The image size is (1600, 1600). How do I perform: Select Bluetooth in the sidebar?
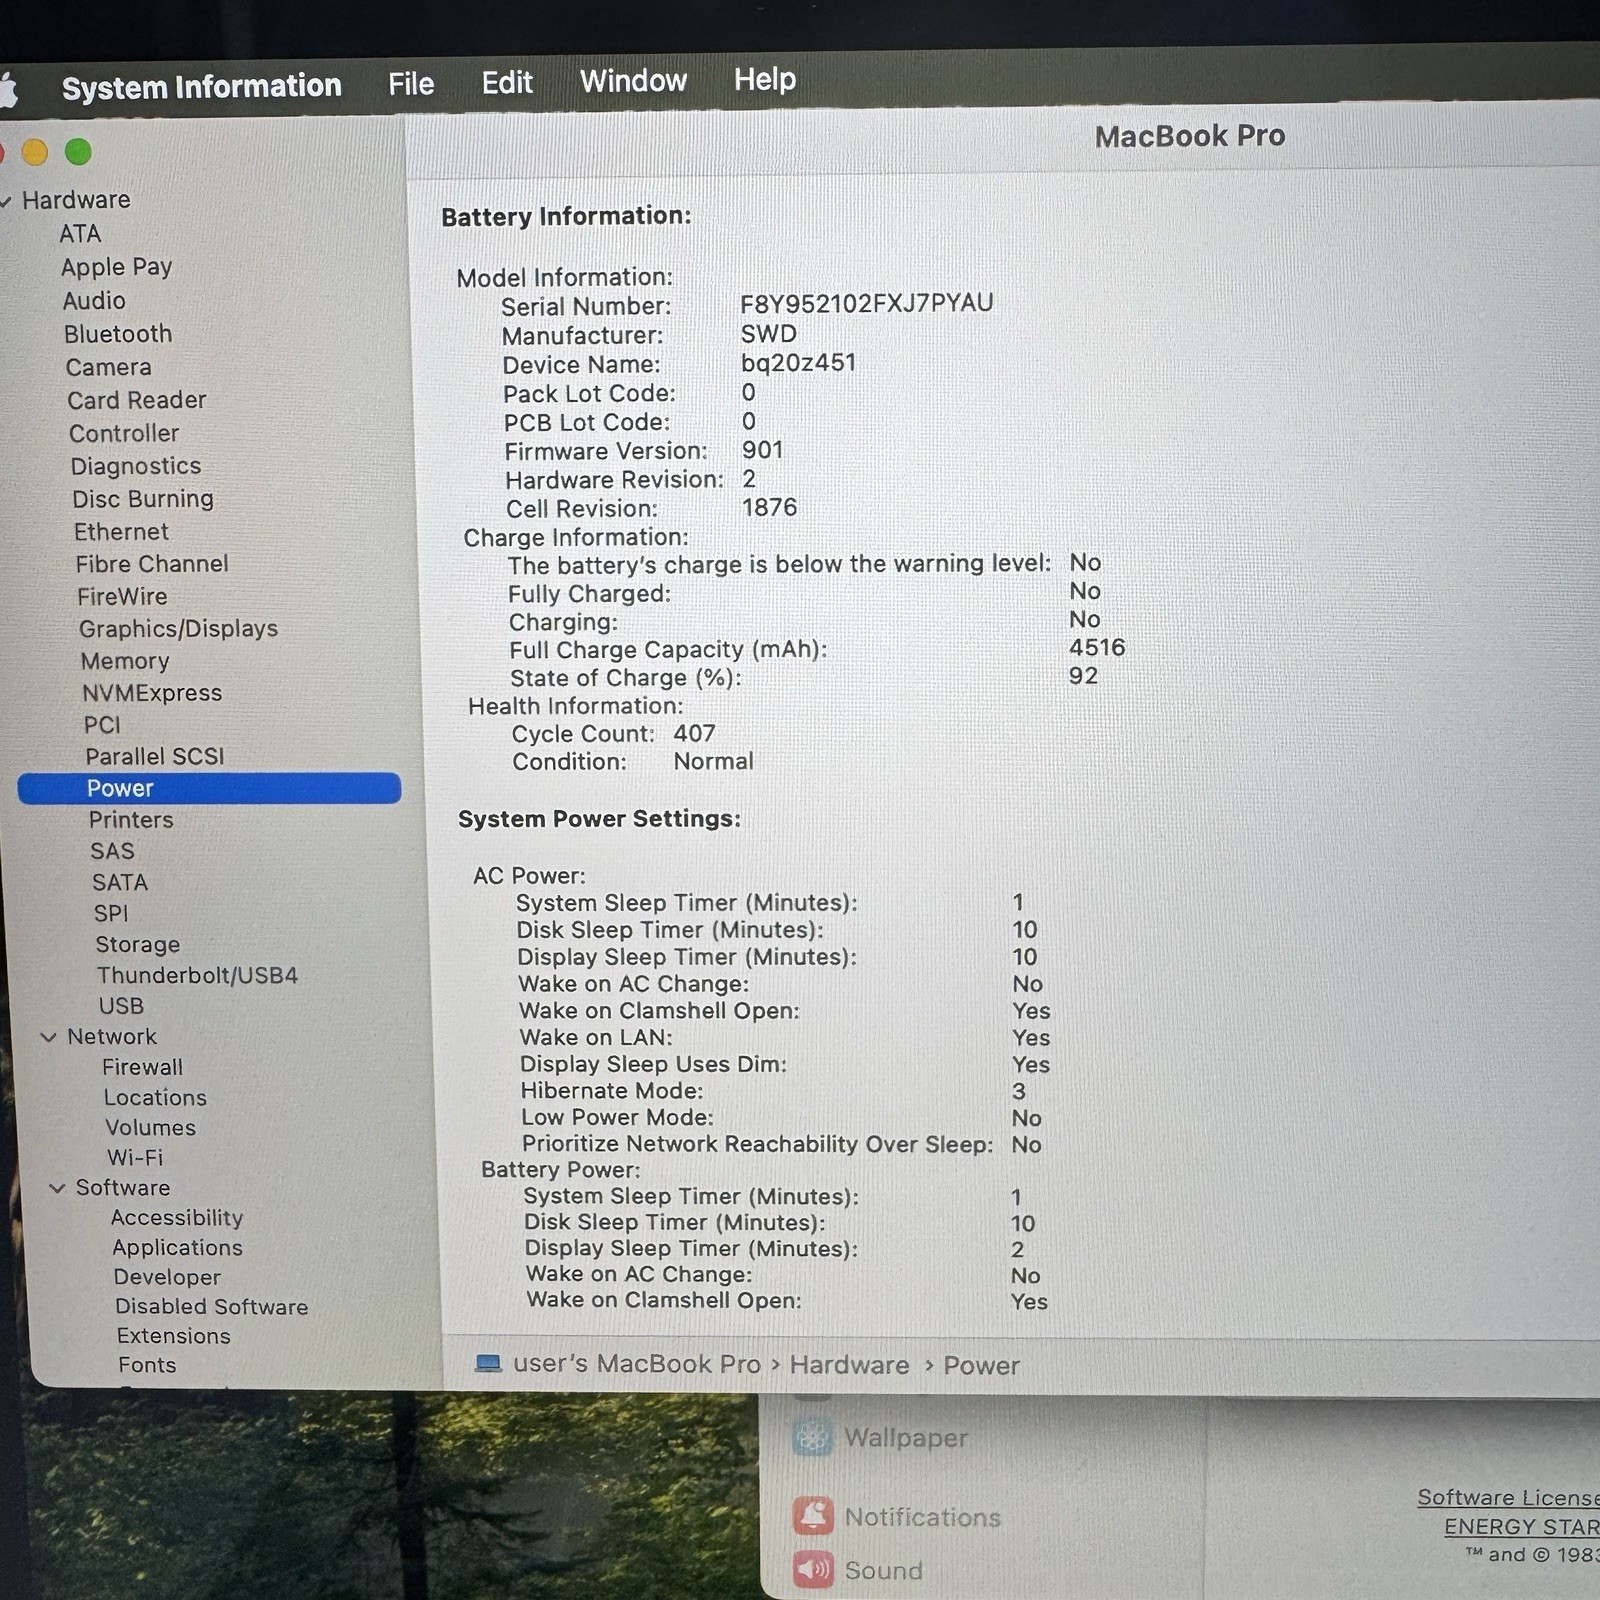118,334
